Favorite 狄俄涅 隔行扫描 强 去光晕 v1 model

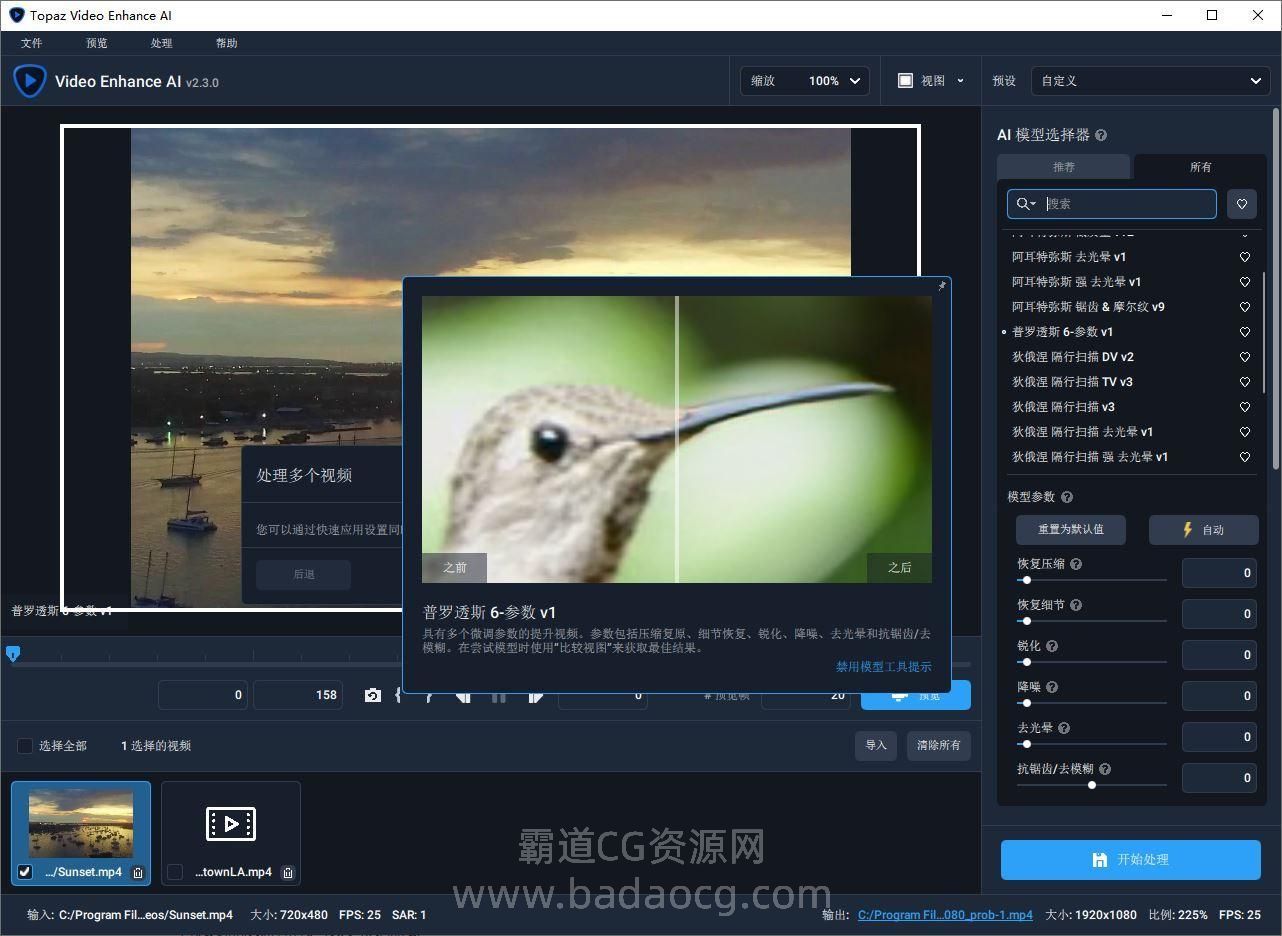coord(1245,457)
